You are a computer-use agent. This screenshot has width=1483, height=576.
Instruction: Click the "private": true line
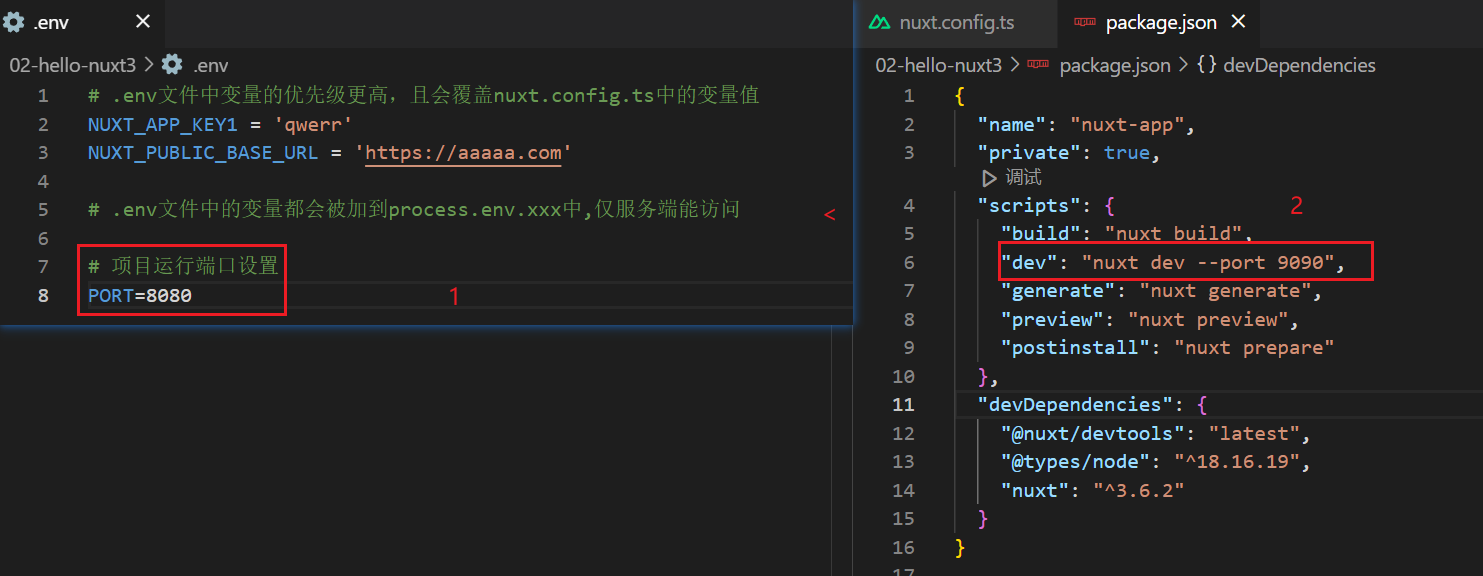pos(1069,153)
